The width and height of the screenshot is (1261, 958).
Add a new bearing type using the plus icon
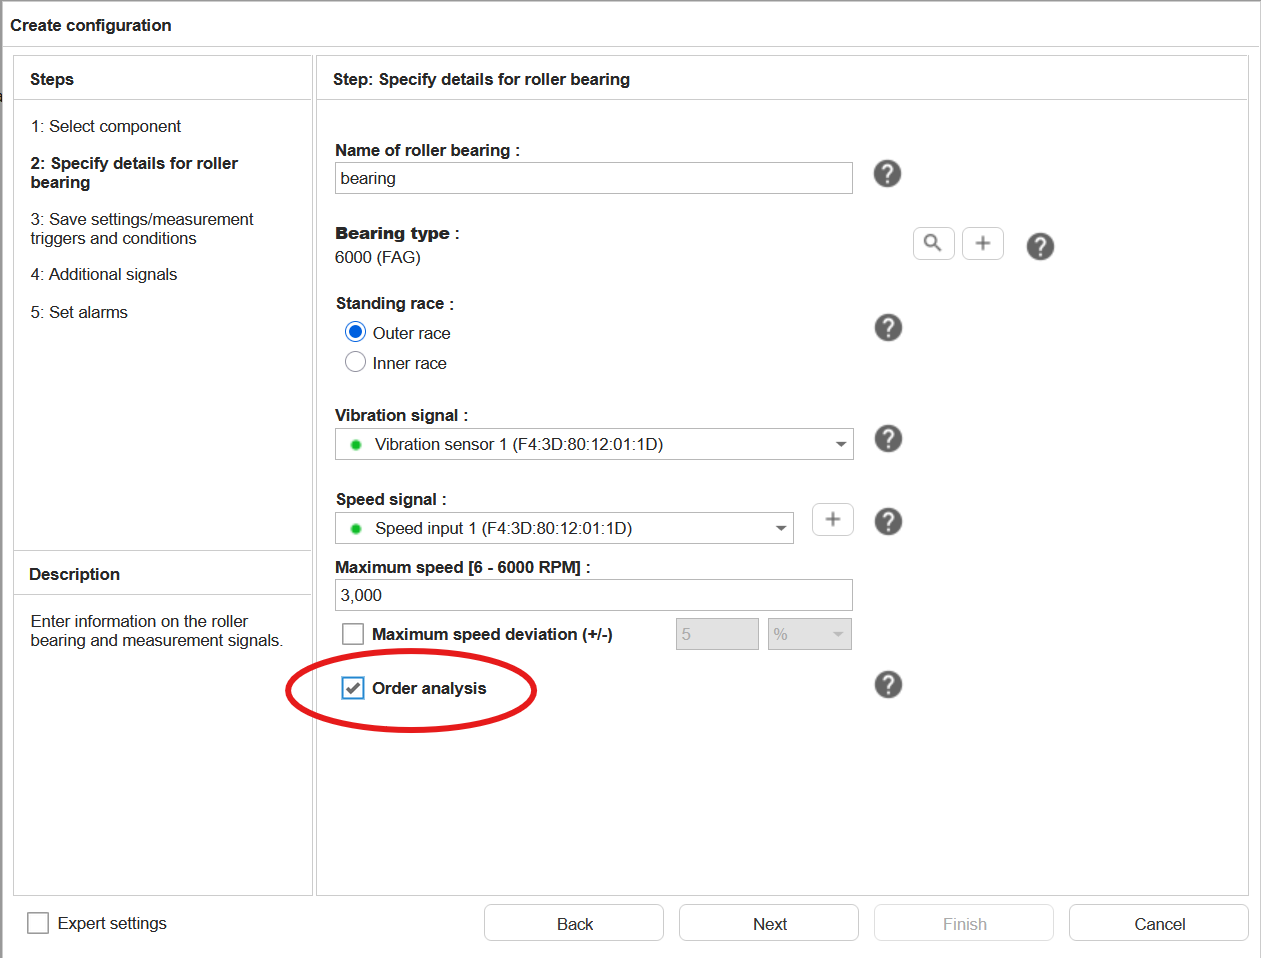982,243
